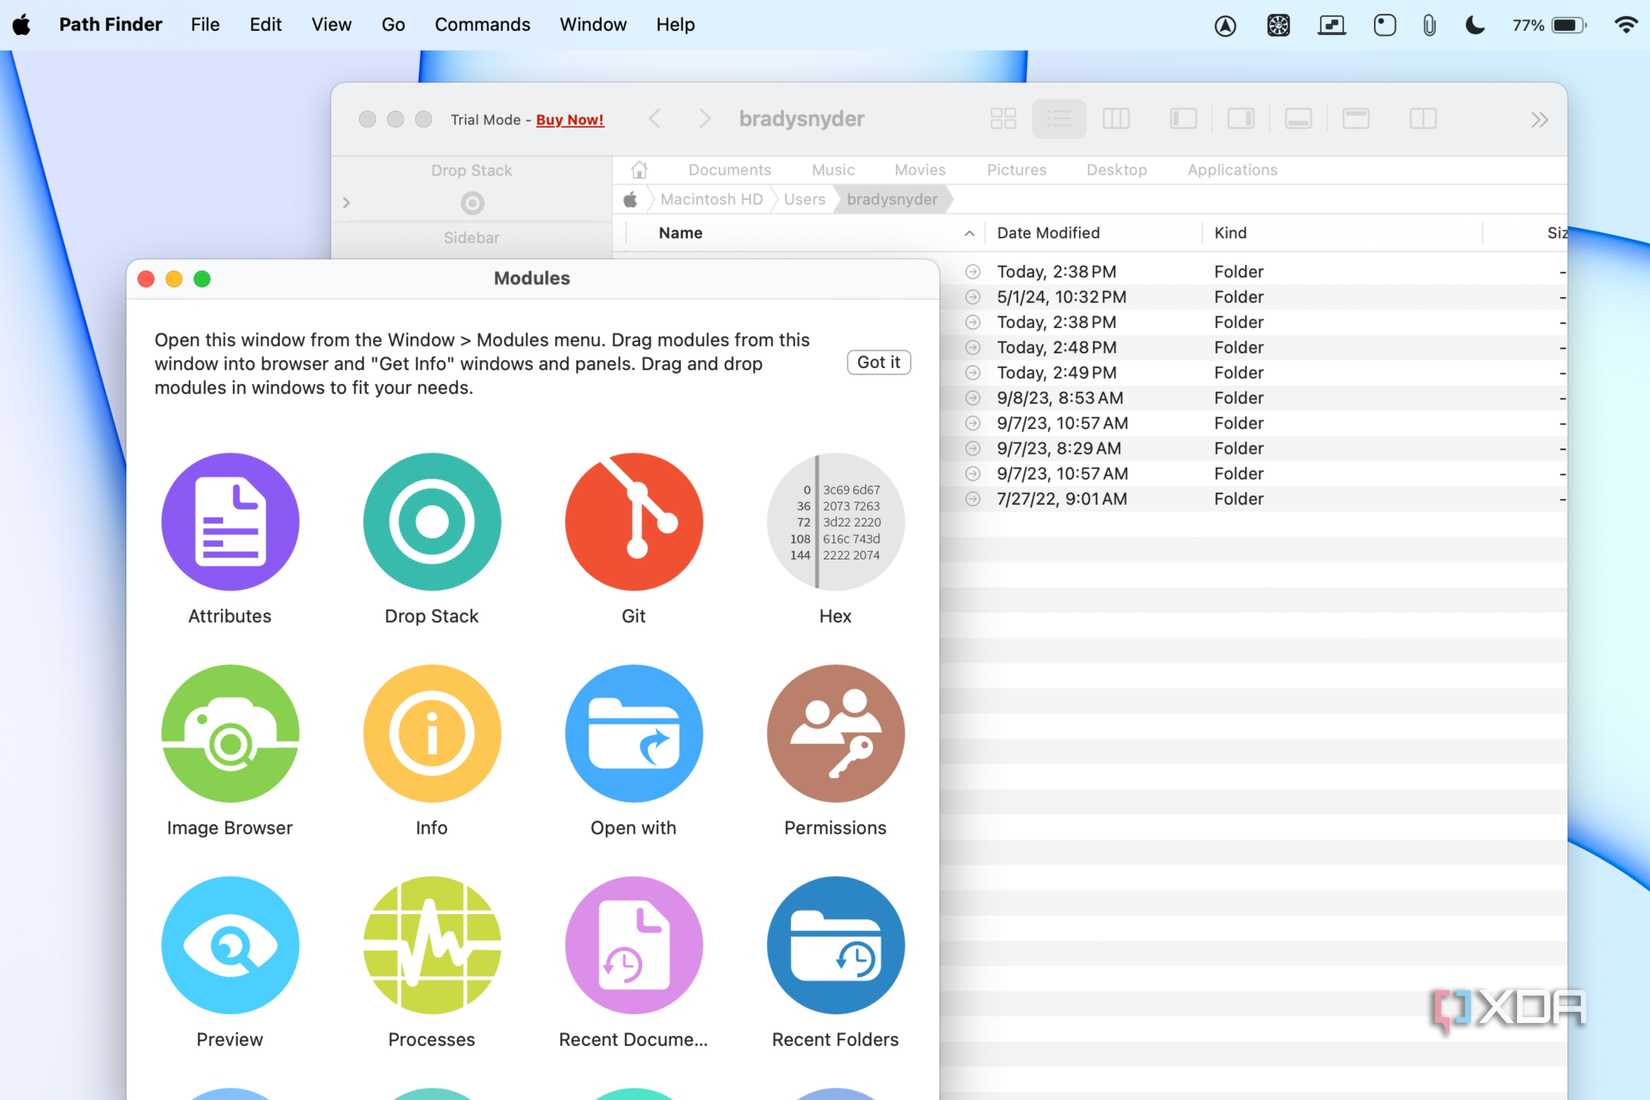Select the Attributes module icon
1650x1100 pixels.
(230, 522)
